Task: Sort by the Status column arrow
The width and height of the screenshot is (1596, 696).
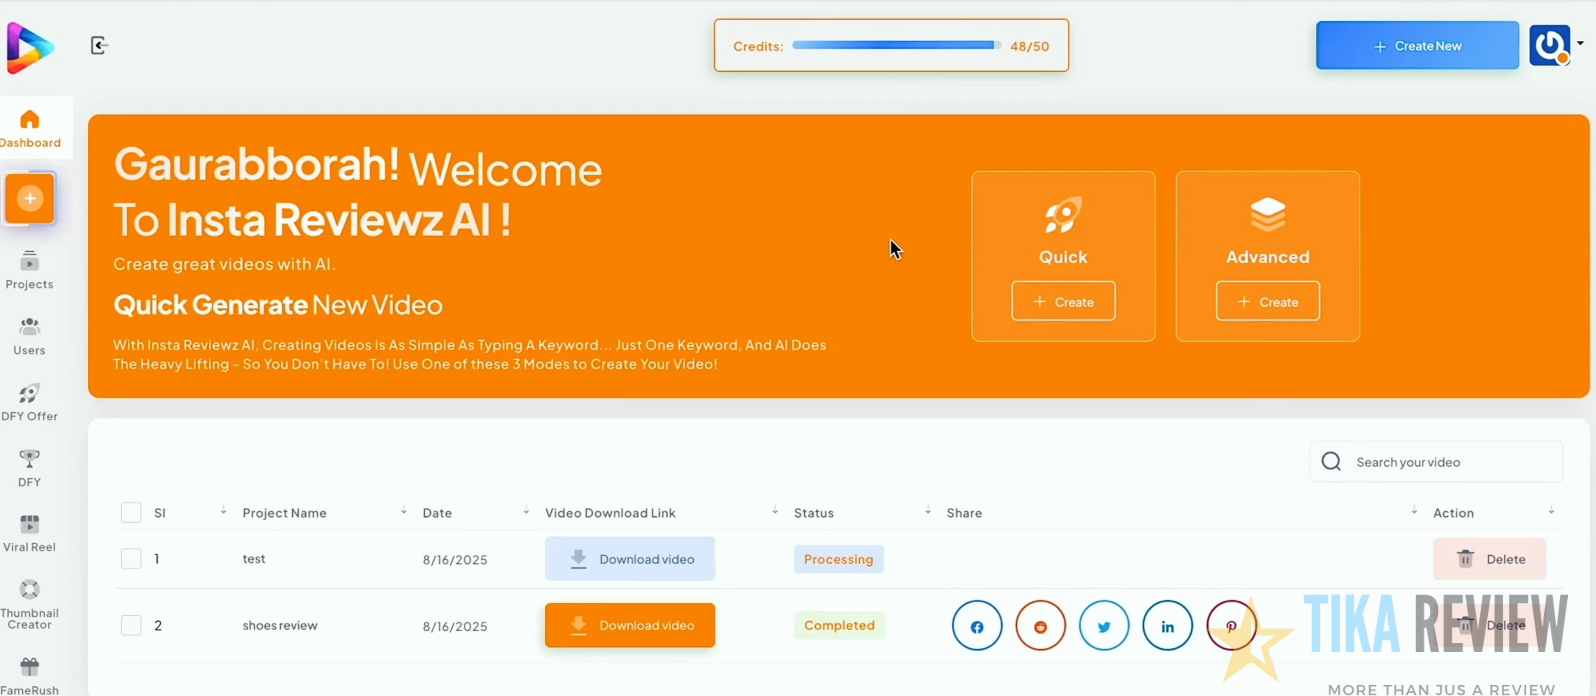Action: (928, 511)
